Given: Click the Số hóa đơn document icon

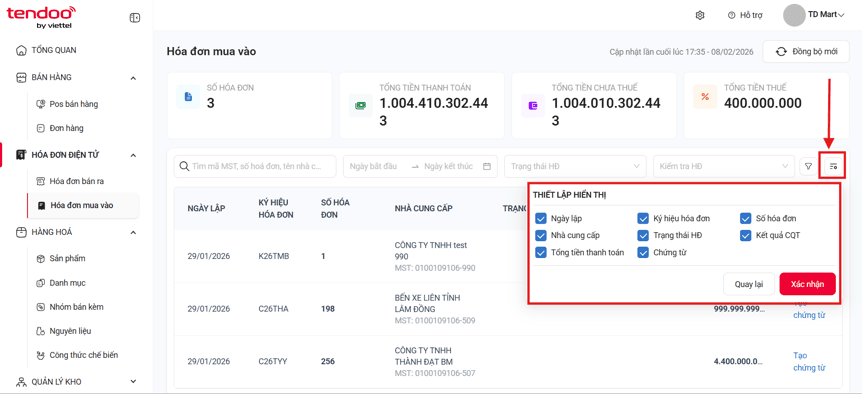Looking at the screenshot, I should click(188, 97).
